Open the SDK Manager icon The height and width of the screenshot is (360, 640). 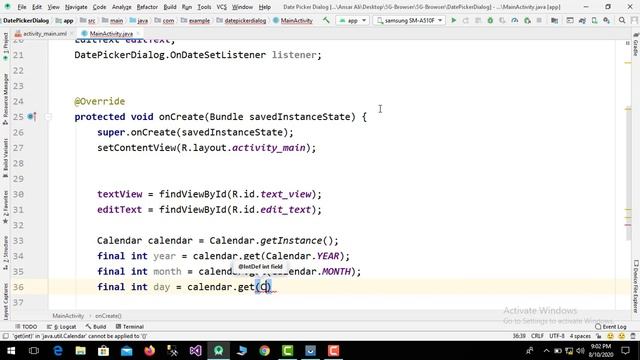pyautogui.click(x=607, y=20)
